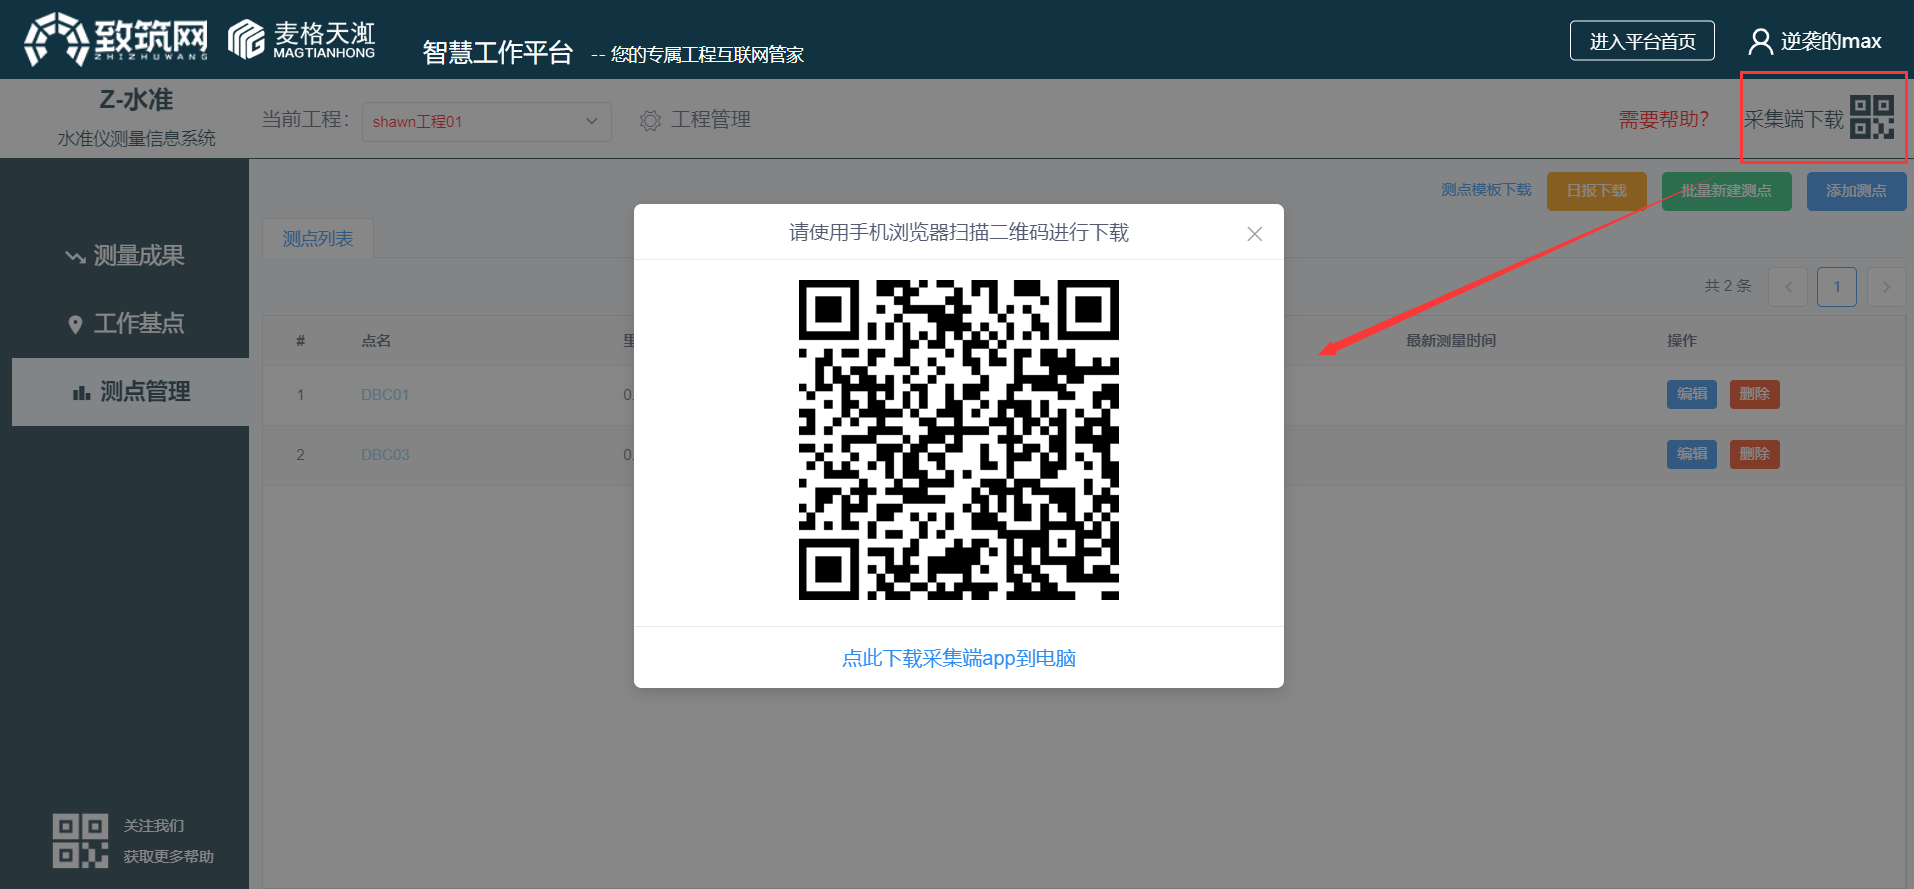Screen dimensions: 1914x889
Task: Go to the next page arrow
Action: [1886, 287]
